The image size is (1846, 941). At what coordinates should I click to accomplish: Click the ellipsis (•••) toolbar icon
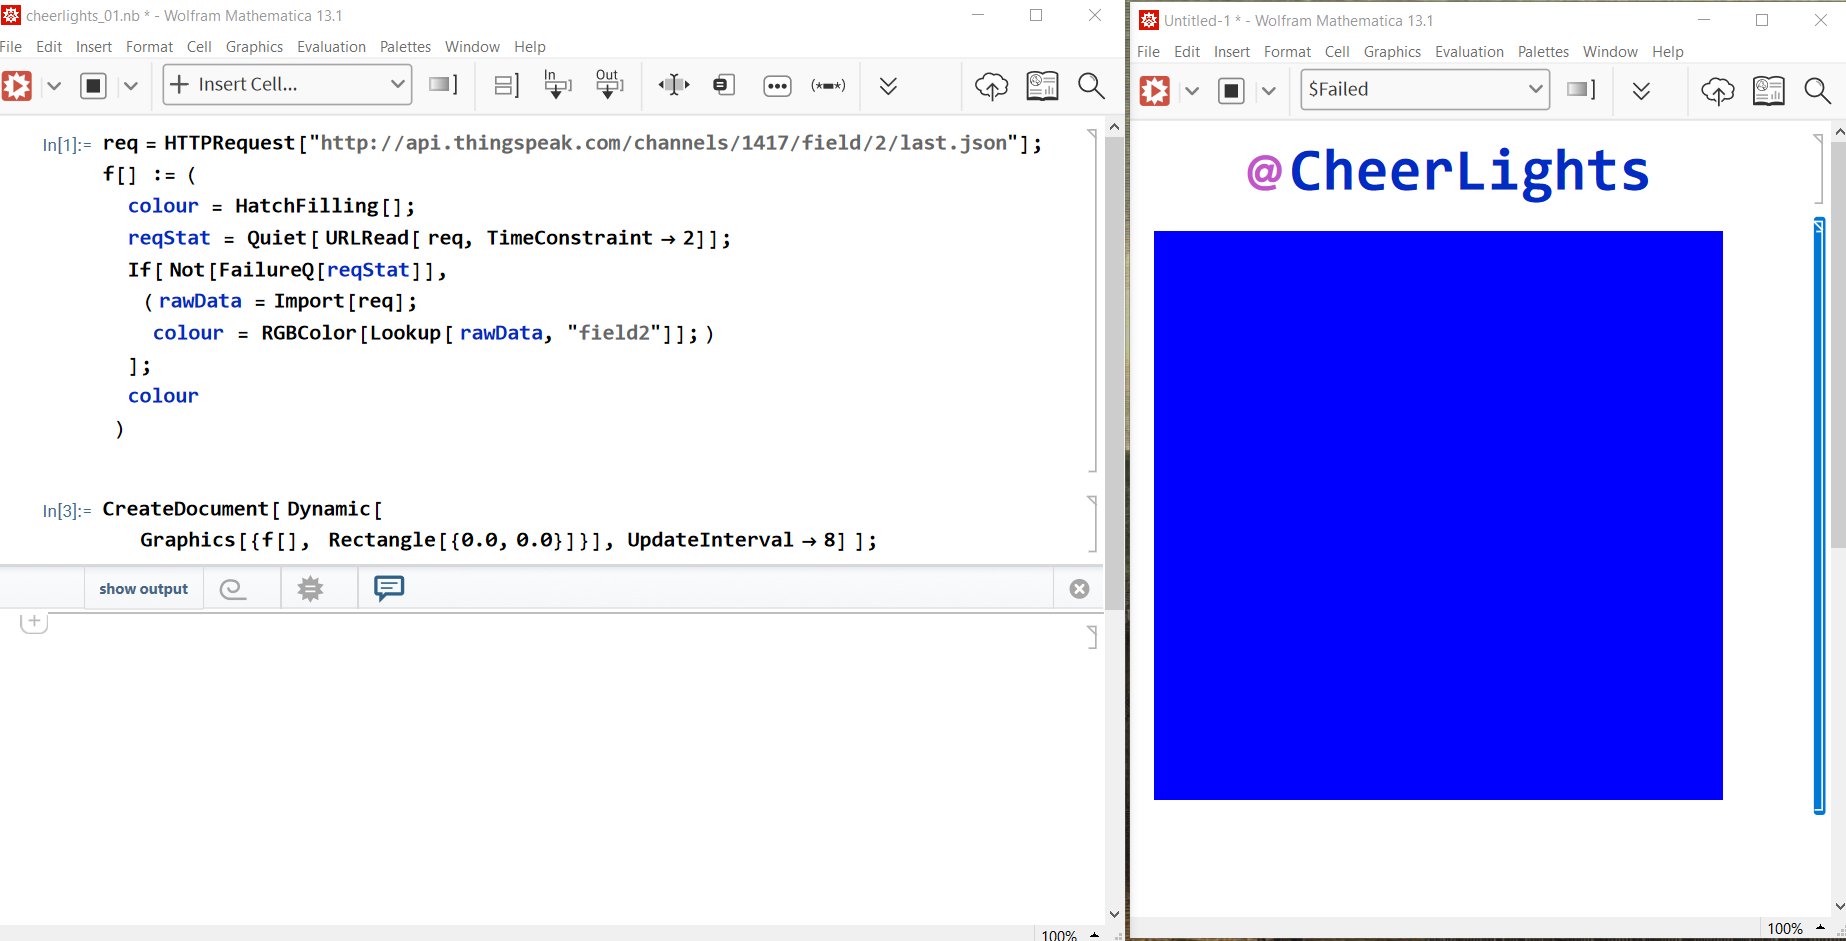tap(777, 86)
